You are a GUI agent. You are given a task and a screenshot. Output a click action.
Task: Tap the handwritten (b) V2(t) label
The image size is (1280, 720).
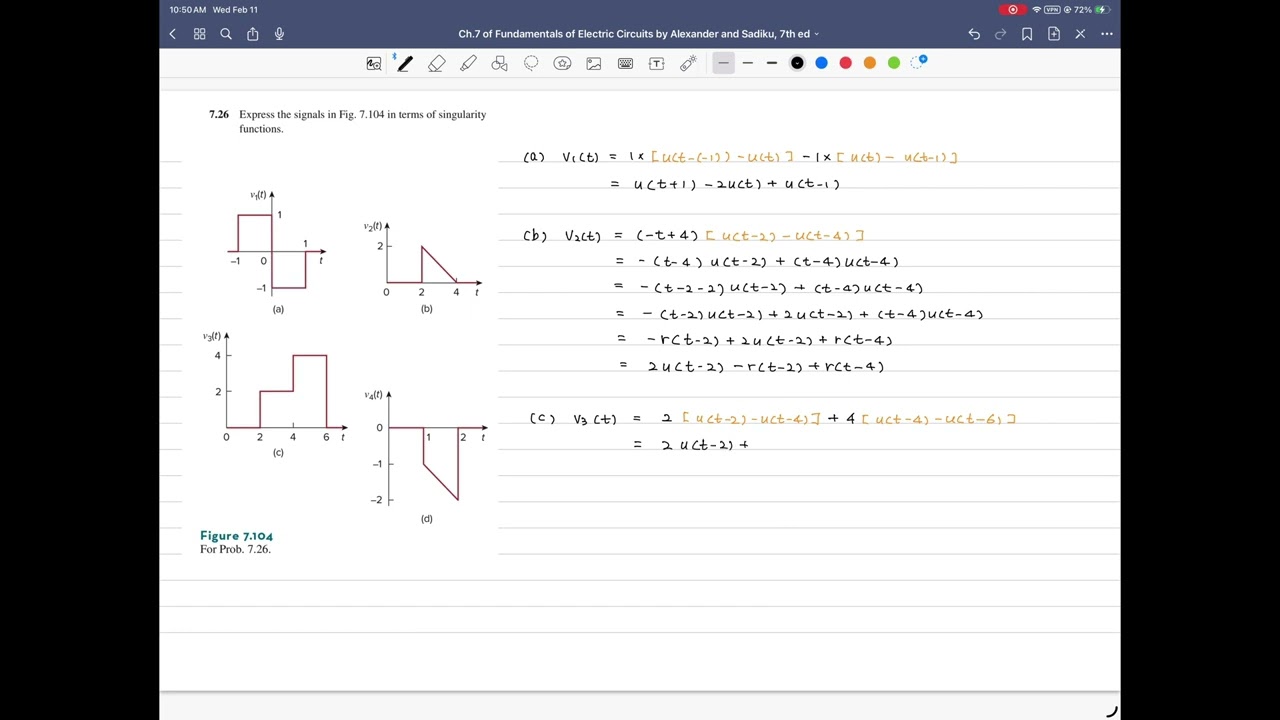tap(562, 236)
